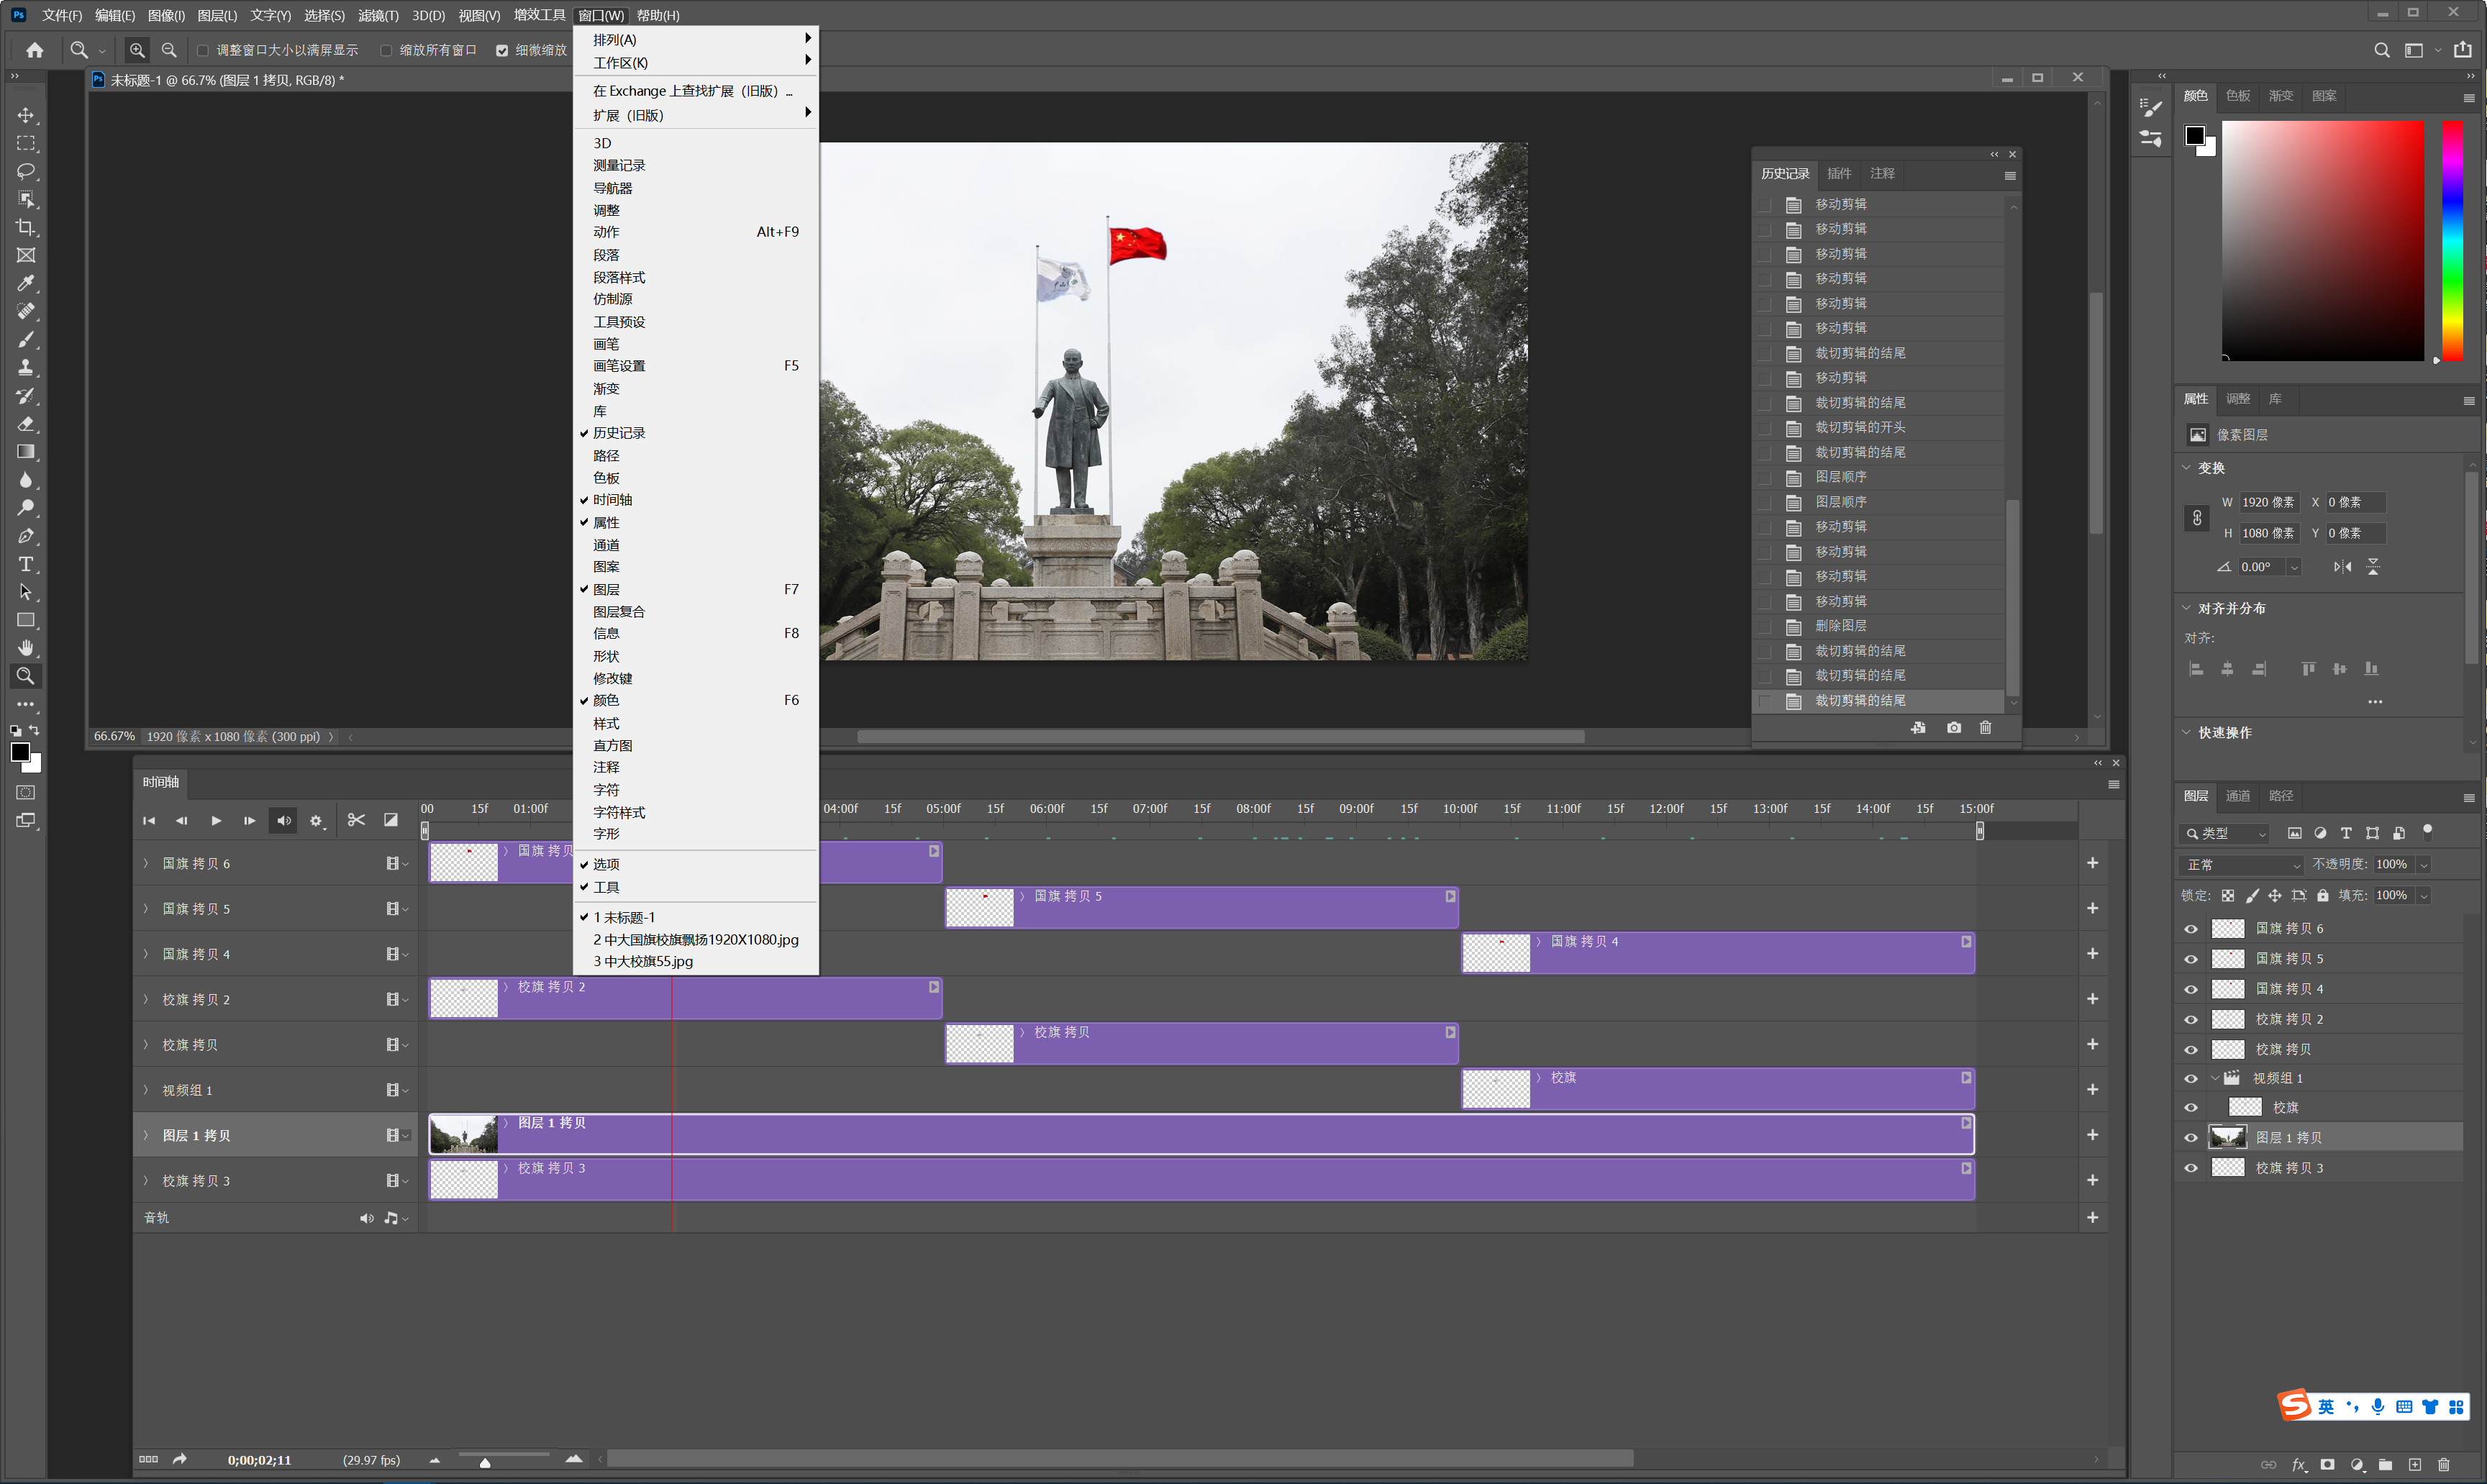The width and height of the screenshot is (2487, 1484).
Task: Enable 缩放所有窗口 checkbox
Action: coord(386,50)
